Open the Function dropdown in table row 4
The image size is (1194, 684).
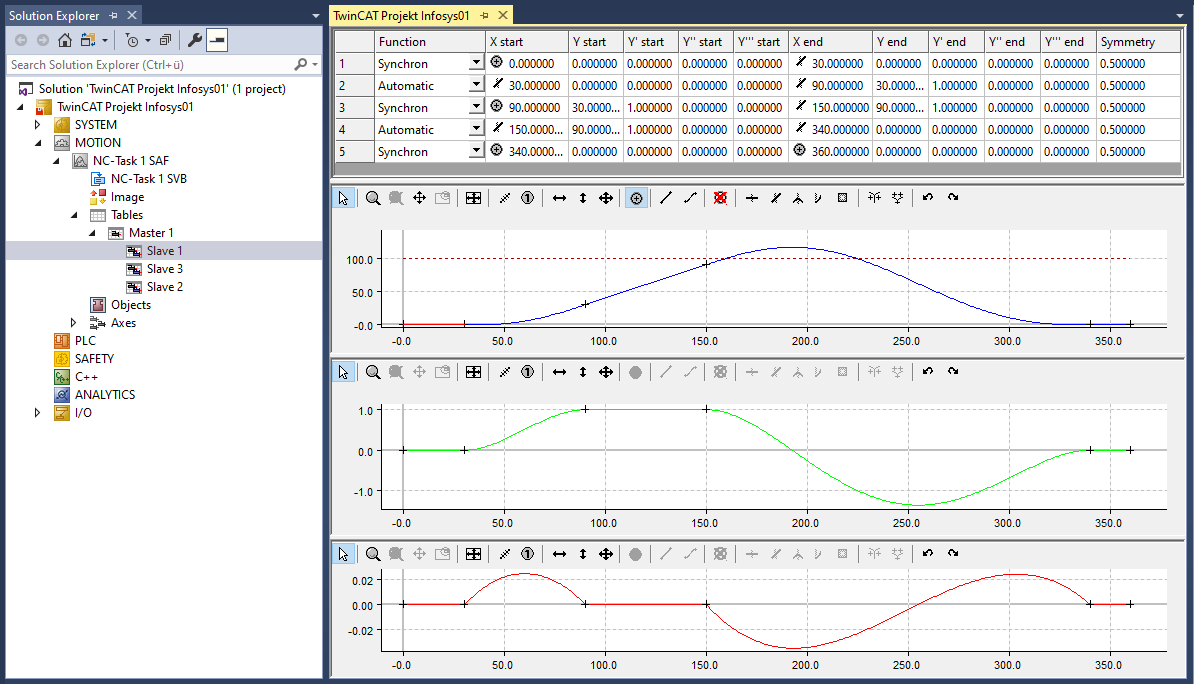(476, 129)
